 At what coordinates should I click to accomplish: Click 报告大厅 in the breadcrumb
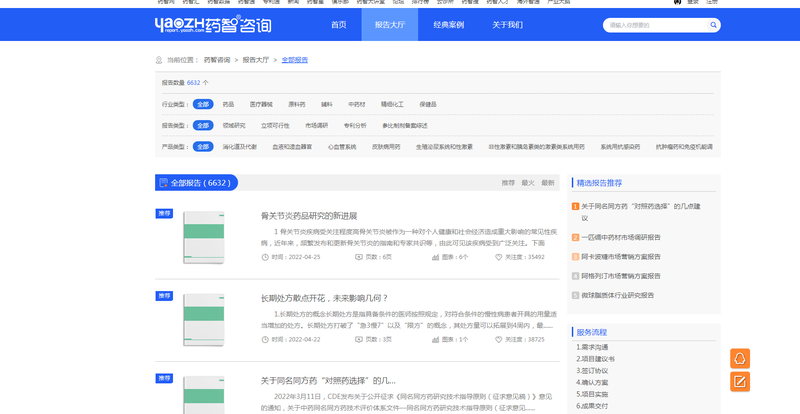256,60
